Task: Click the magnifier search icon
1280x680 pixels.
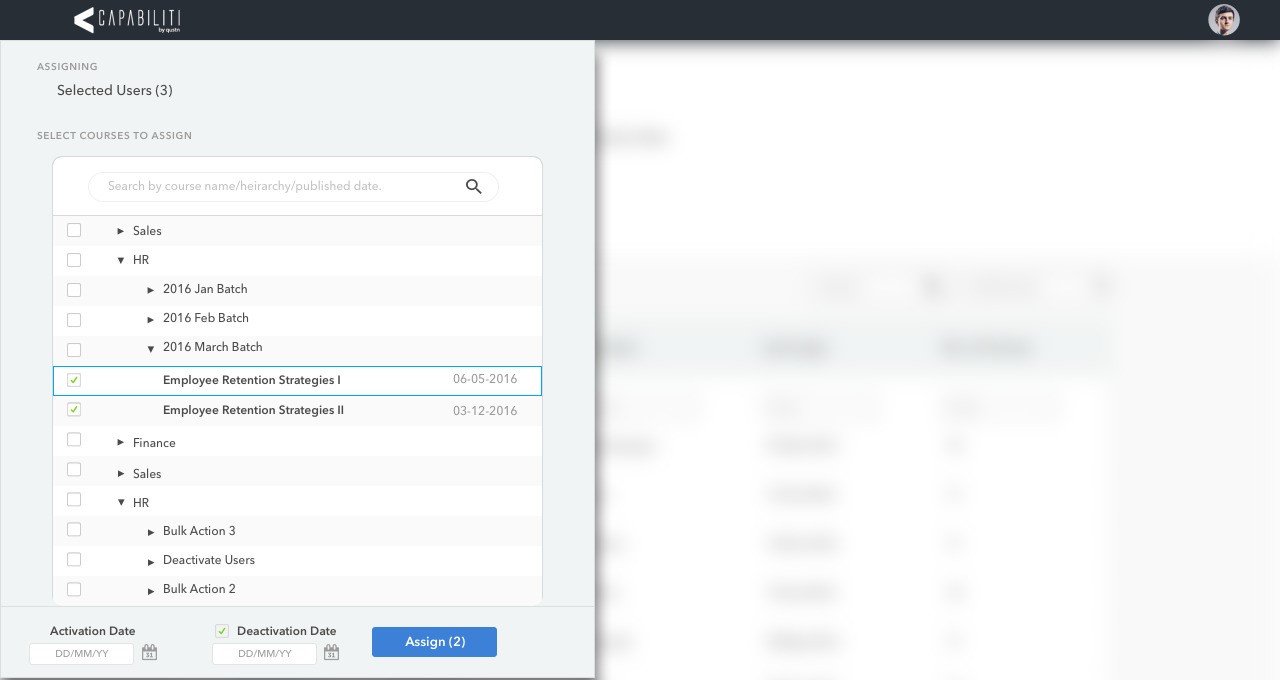Action: pos(474,186)
